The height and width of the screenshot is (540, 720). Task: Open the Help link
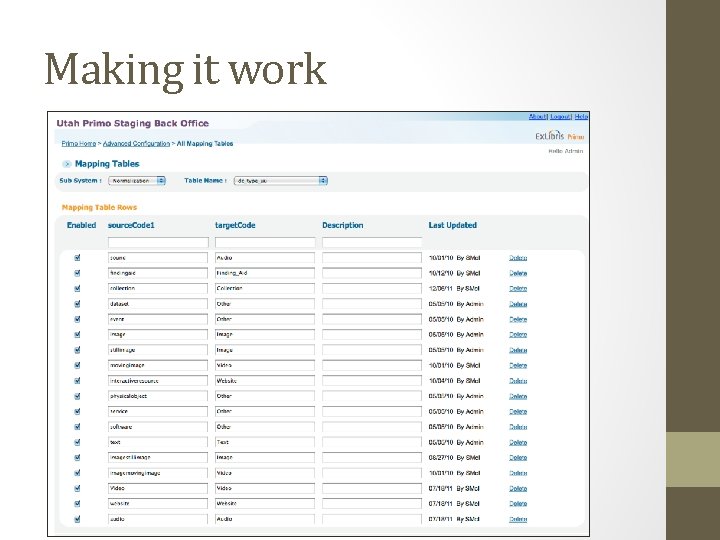click(581, 117)
